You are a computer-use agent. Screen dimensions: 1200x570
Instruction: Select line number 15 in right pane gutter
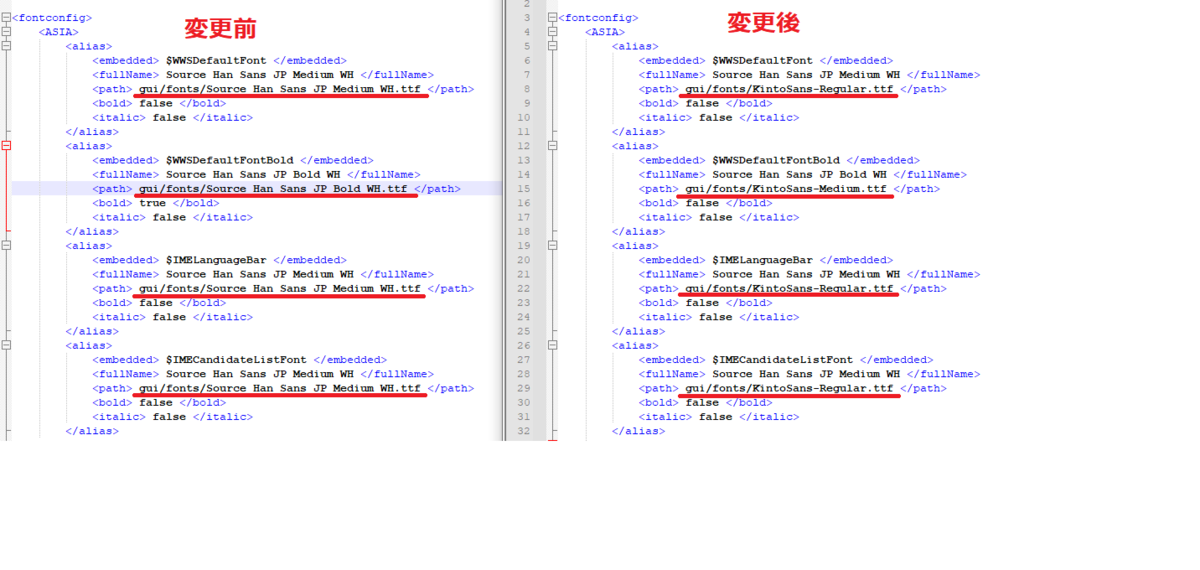click(525, 189)
